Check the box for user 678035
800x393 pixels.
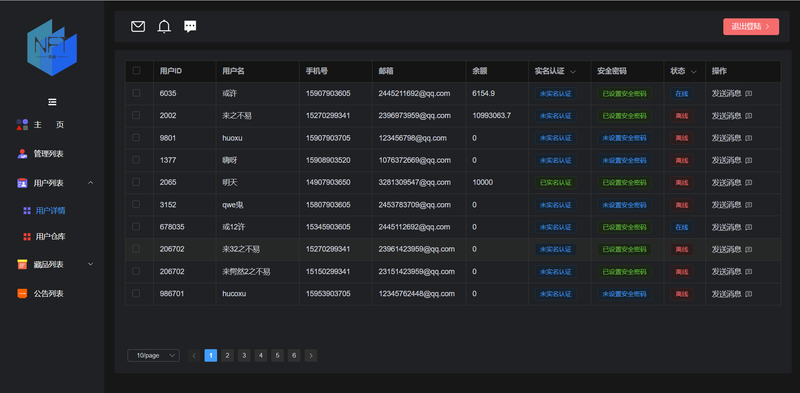tap(136, 227)
